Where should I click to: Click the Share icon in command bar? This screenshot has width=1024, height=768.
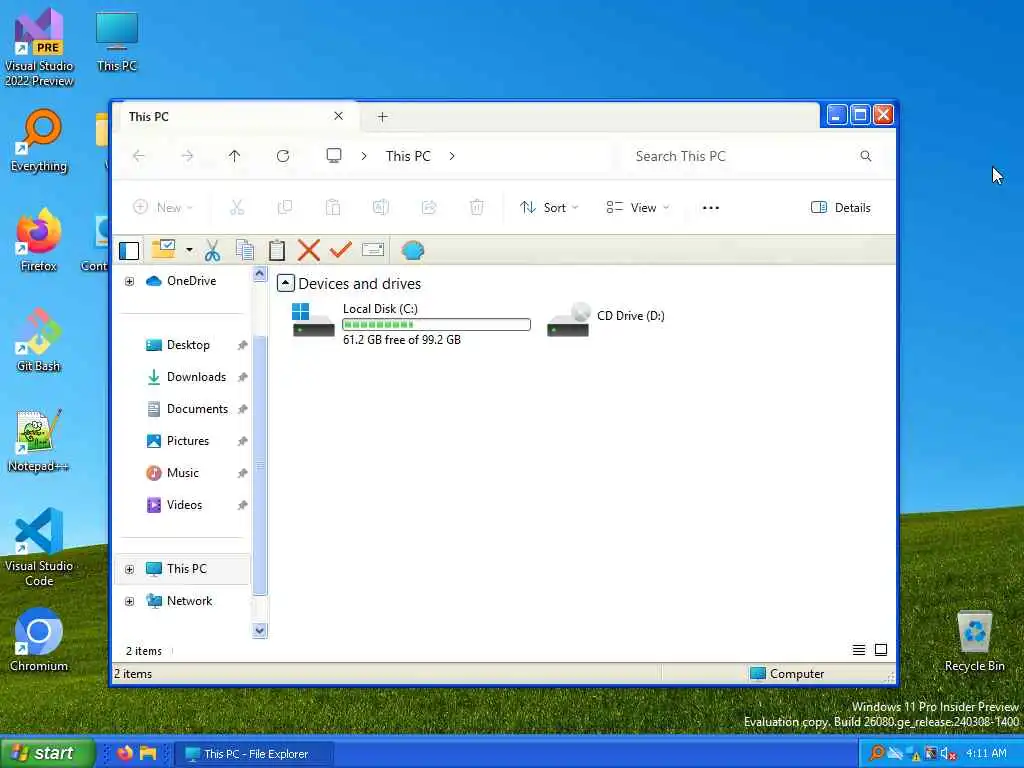click(x=429, y=208)
